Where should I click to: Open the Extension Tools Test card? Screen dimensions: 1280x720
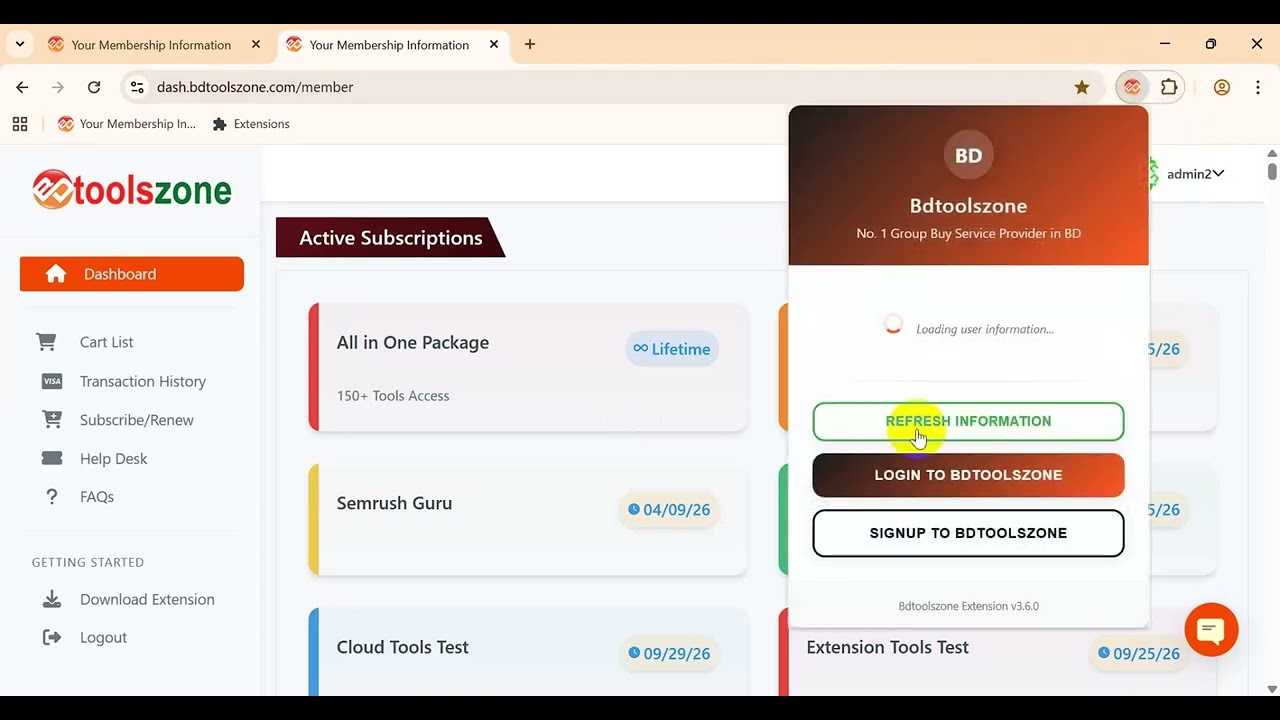[998, 652]
